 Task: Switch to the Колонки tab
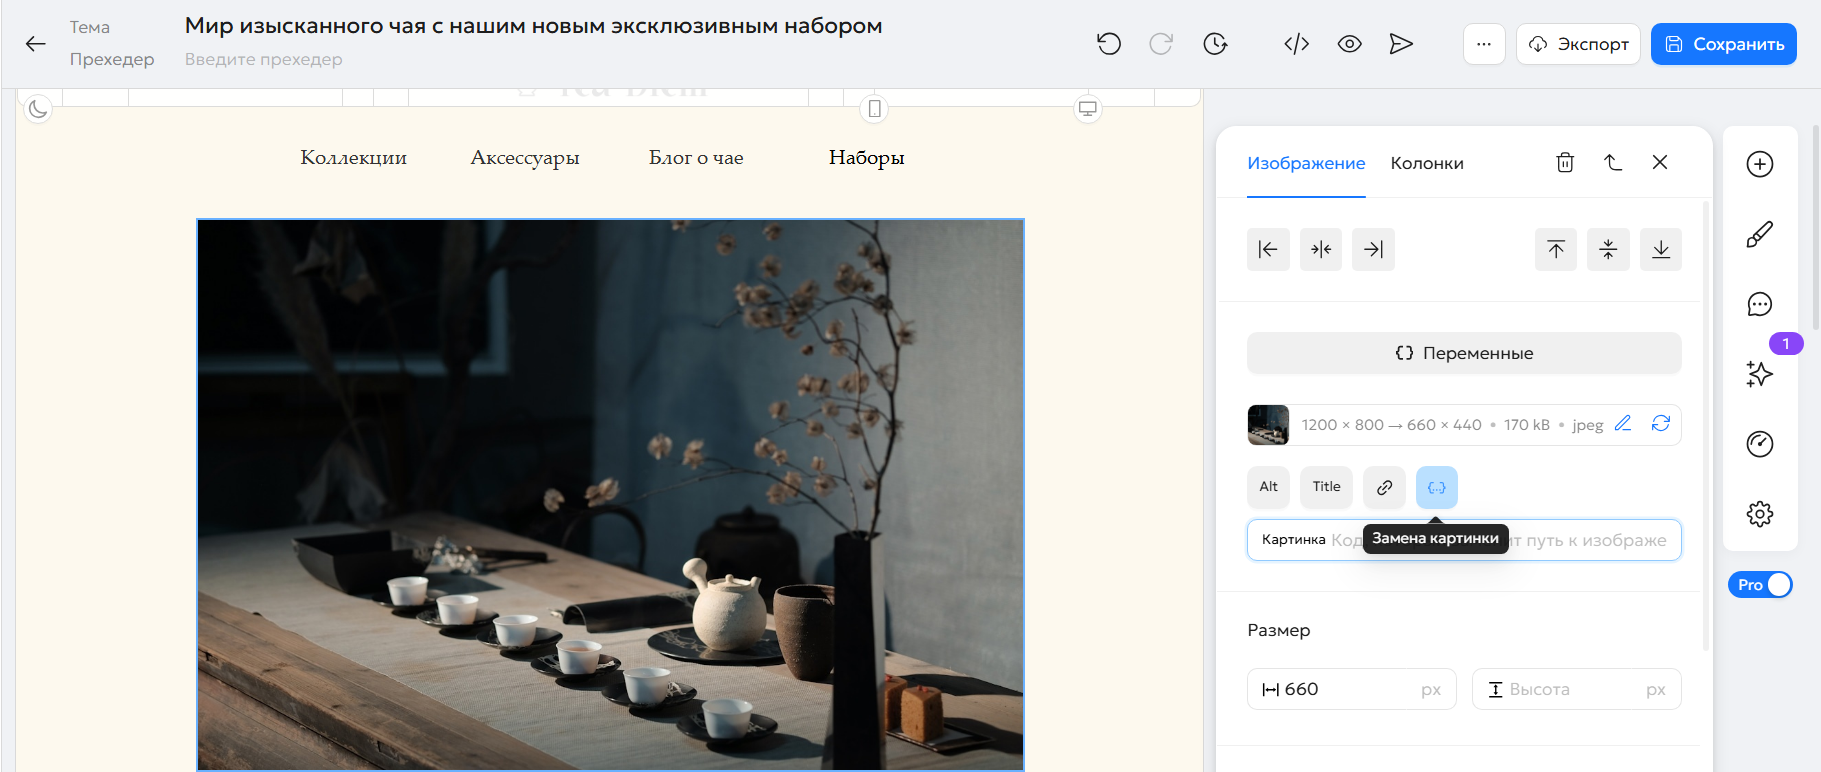(x=1427, y=163)
